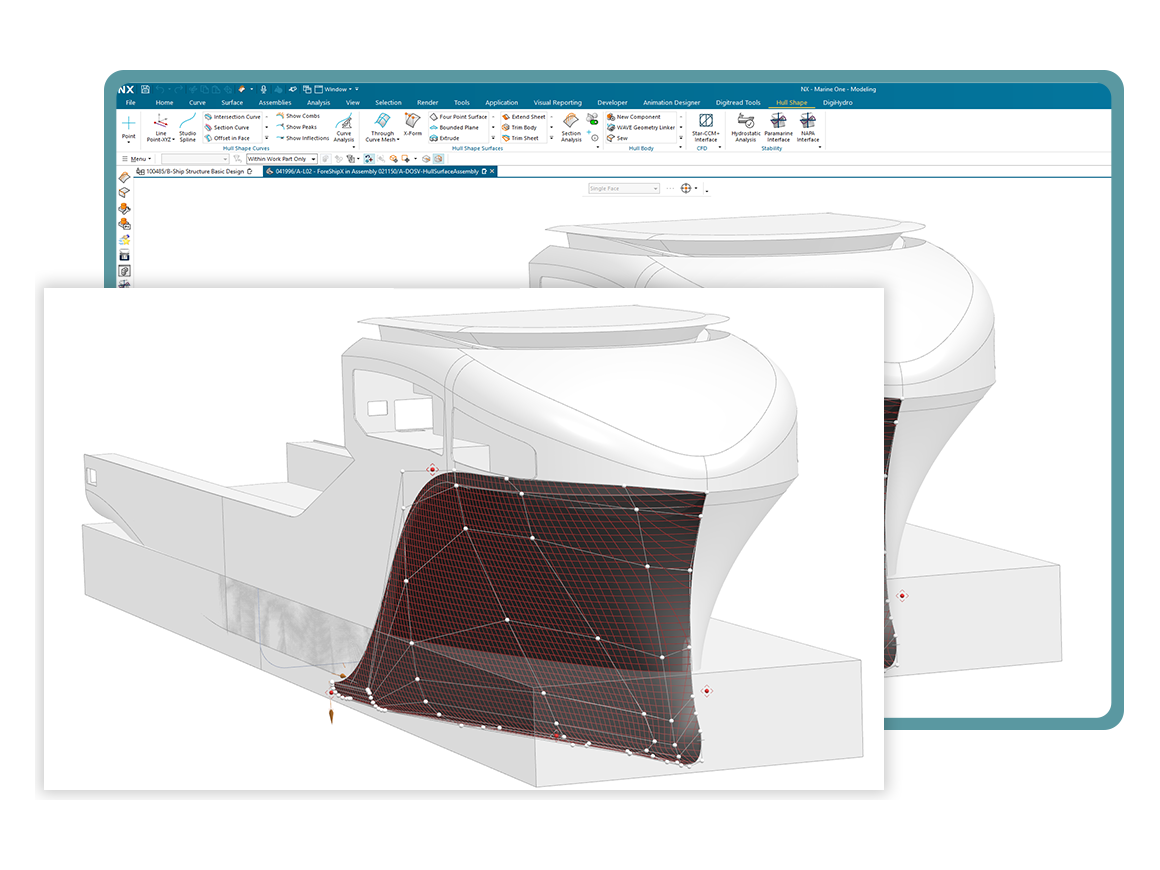Open the Visual Reporting tab
Image resolution: width=1160 pixels, height=870 pixels.
point(558,103)
